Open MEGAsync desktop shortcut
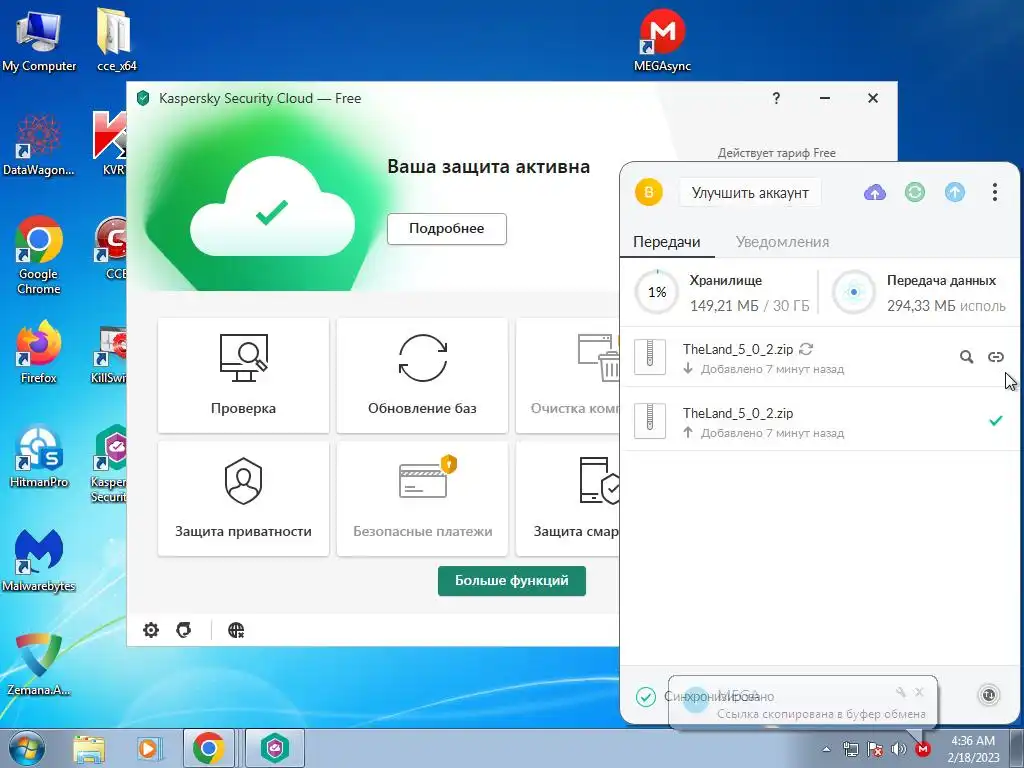Screen dimensions: 1024x768 pos(662,41)
